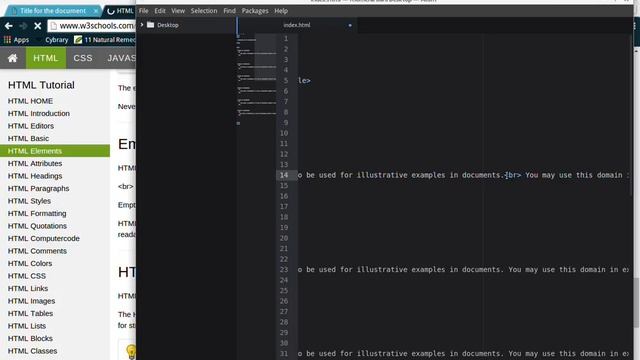The height and width of the screenshot is (360, 640).
Task: Click line number 31 in the gutter
Action: pos(284,354)
